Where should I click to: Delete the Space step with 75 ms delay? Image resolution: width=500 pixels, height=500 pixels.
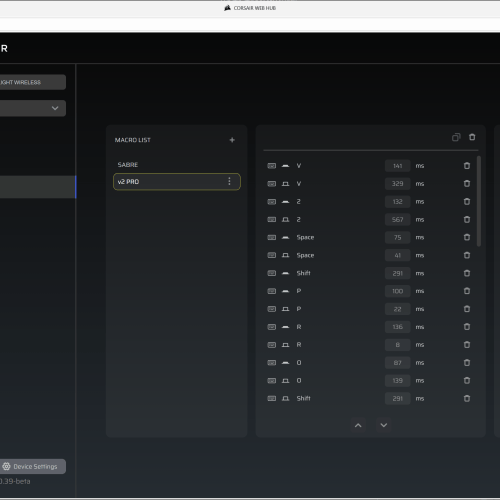467,237
